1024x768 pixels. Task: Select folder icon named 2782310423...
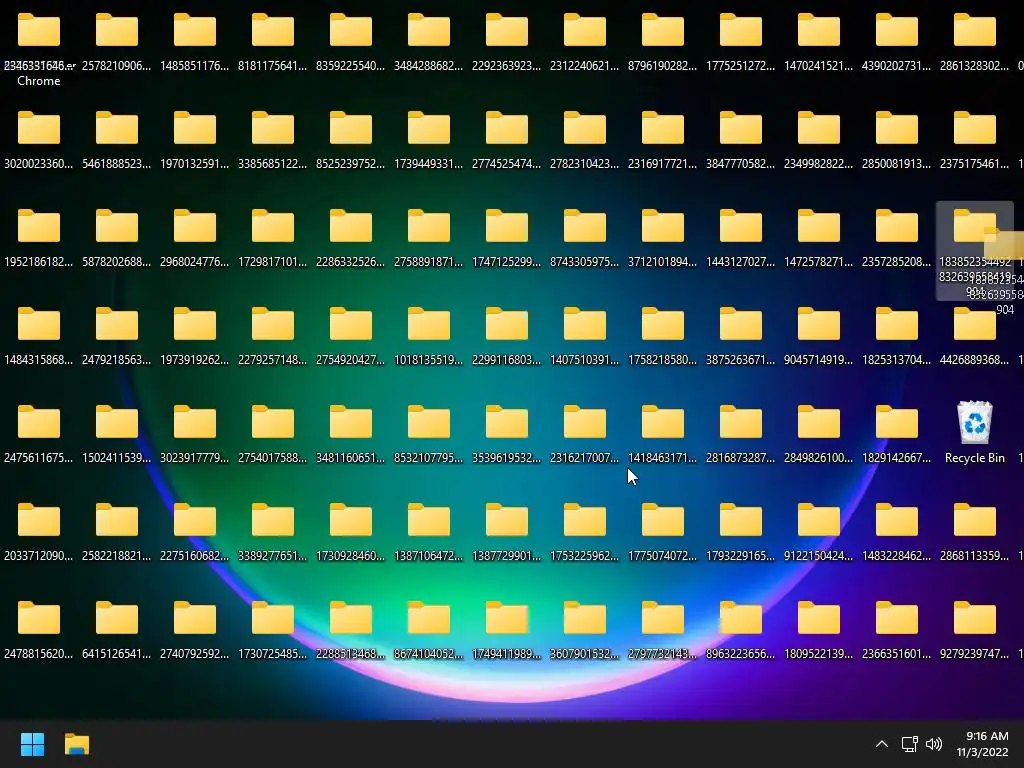tap(585, 129)
